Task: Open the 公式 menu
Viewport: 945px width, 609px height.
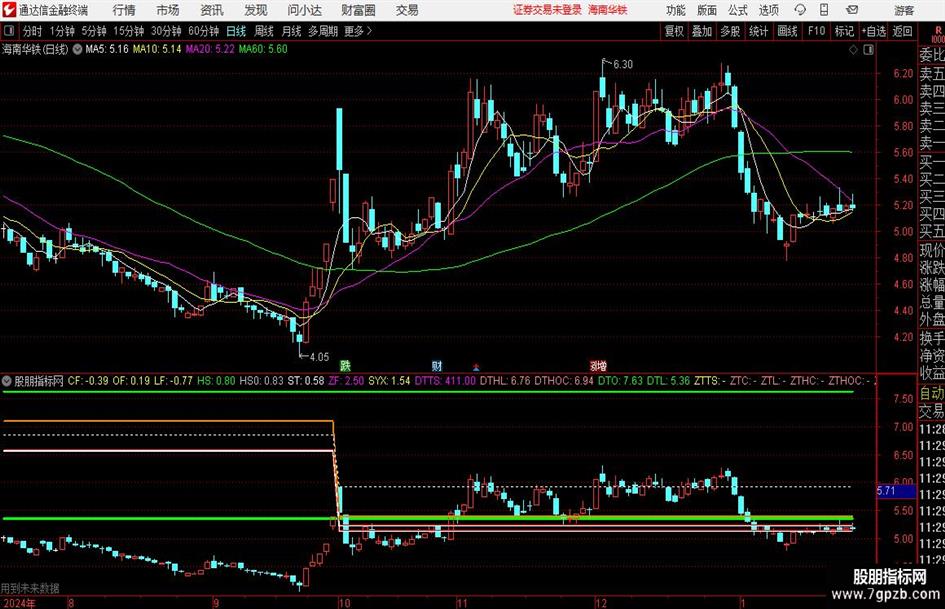Action: pyautogui.click(x=738, y=10)
